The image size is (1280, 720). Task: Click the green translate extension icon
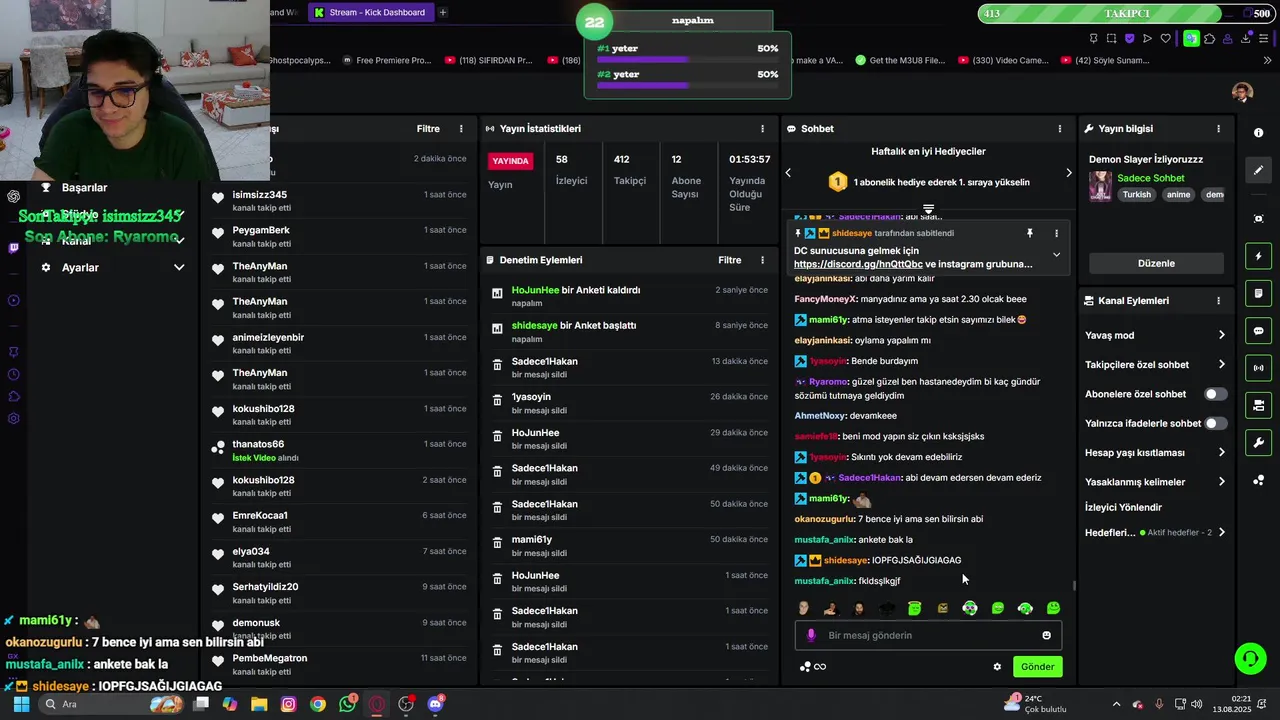tap(1190, 39)
